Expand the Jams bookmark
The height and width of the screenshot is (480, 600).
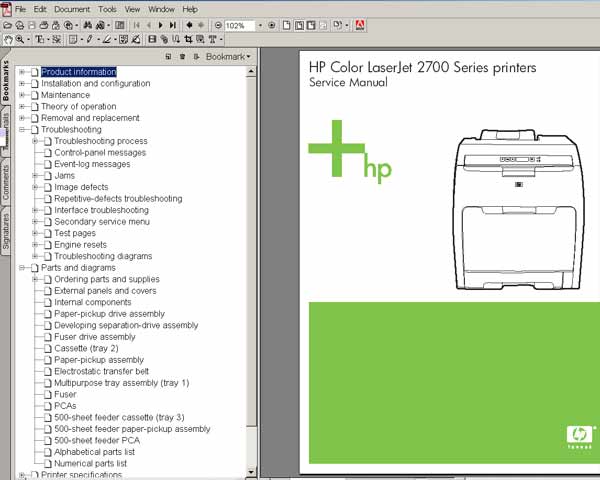pos(35,176)
